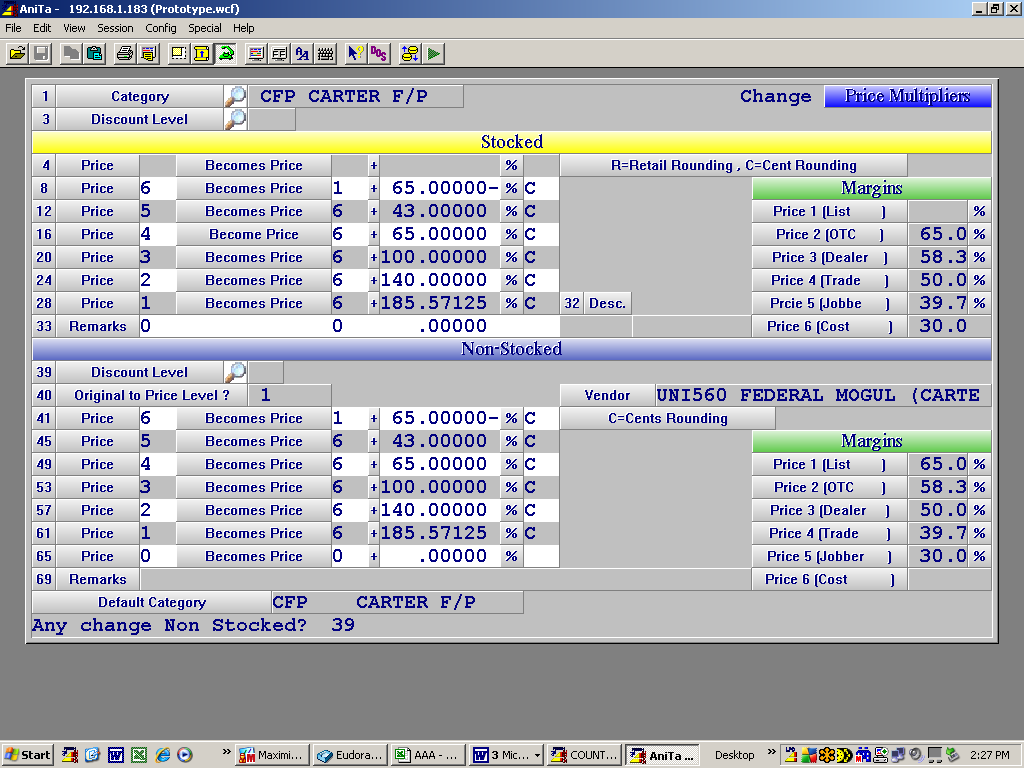Click the percent field on Stocked line 8
Image resolution: width=1024 pixels, height=768 pixels.
coord(440,188)
